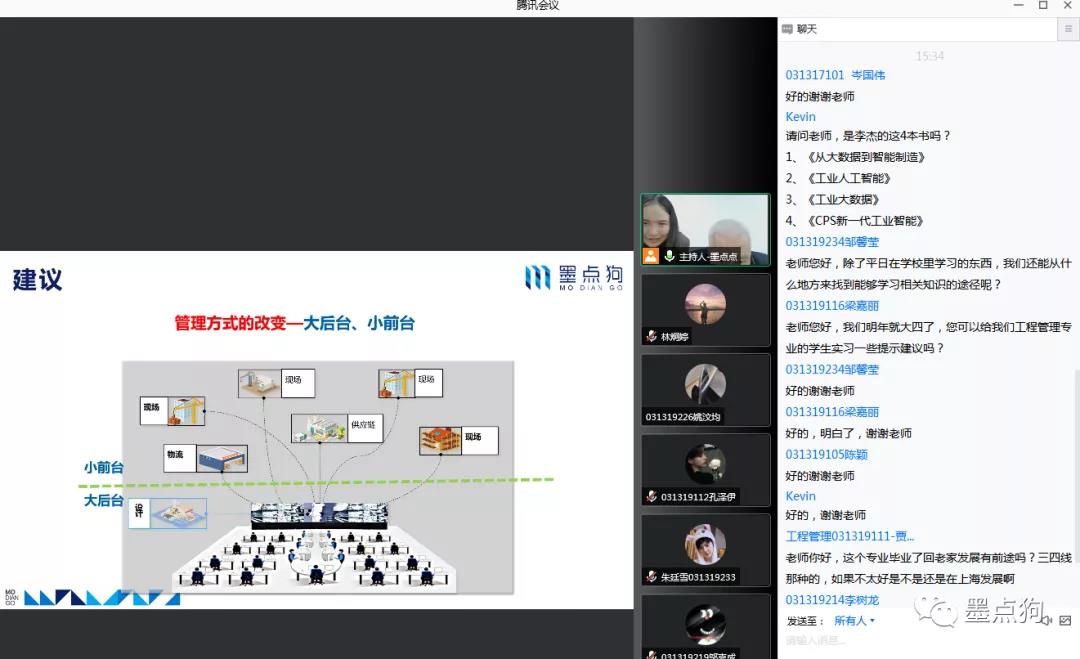Screen dimensions: 1080x659
Task: Click the message input field 请输入消息
Action: tap(900, 641)
